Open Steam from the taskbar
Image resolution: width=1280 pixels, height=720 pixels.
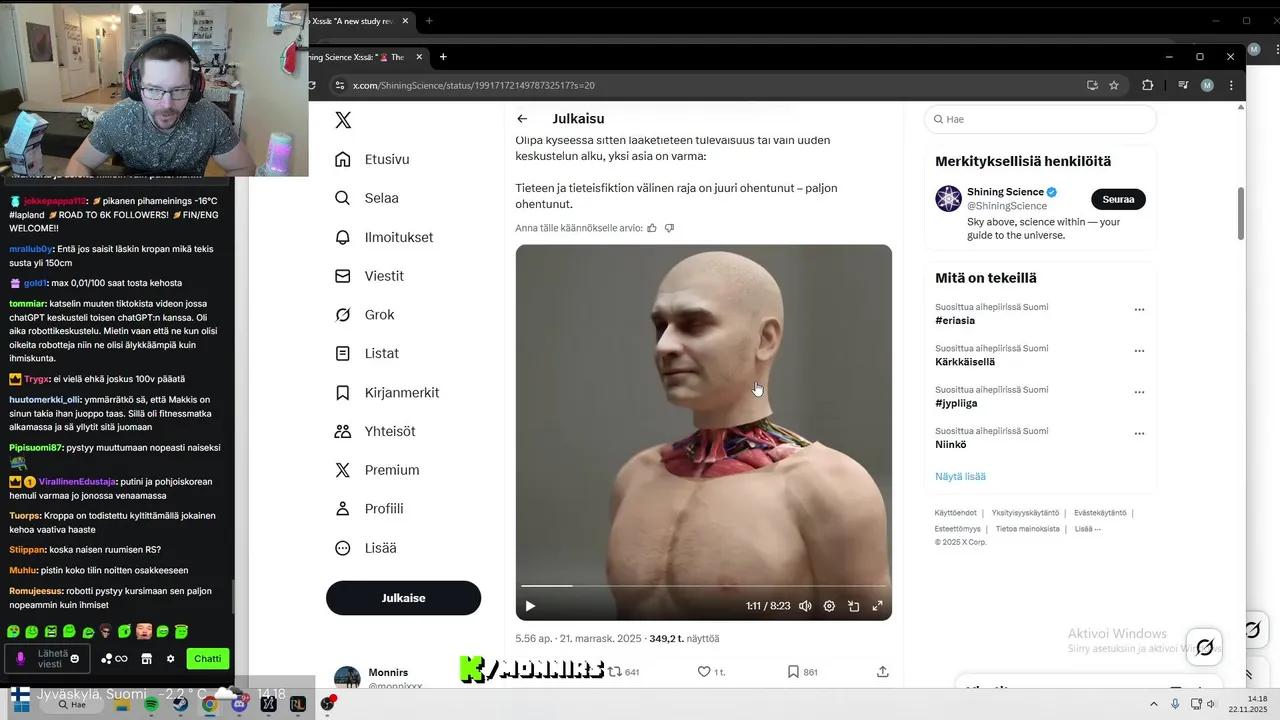tap(180, 705)
